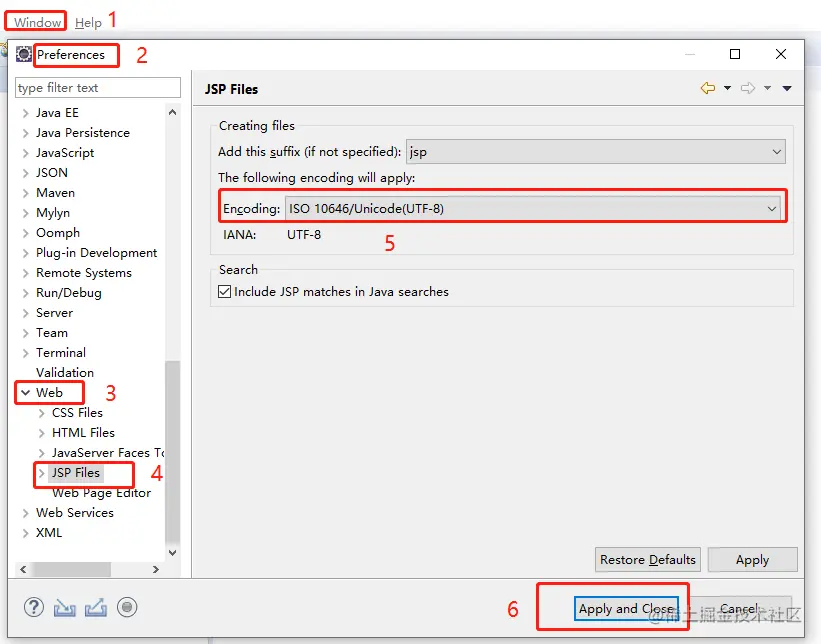821x644 pixels.
Task: Select the Web Page Editor item
Action: (102, 493)
